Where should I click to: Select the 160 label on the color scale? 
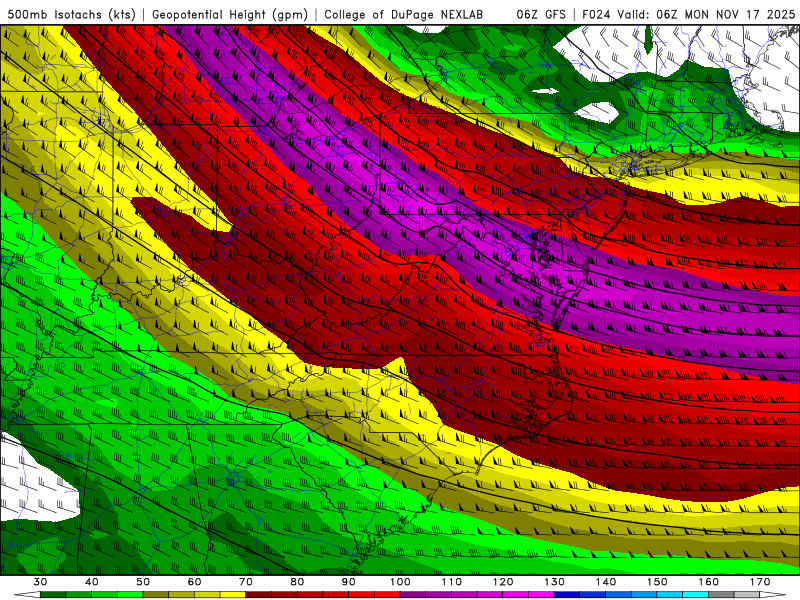[x=709, y=582]
